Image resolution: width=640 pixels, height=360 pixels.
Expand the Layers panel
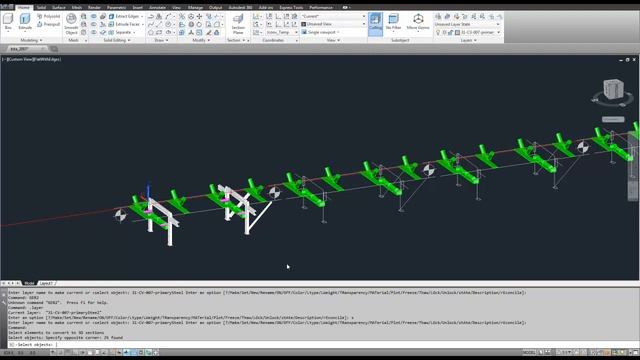click(x=469, y=40)
